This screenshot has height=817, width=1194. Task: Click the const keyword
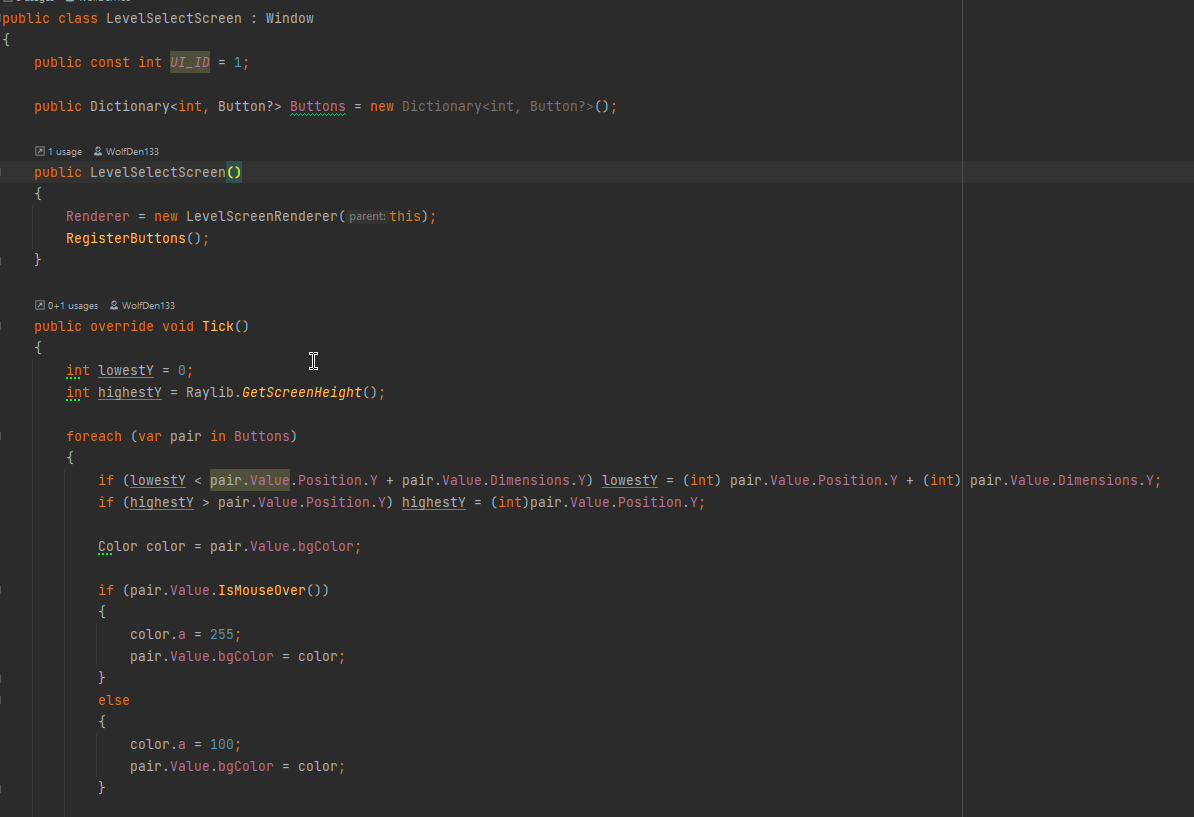110,62
